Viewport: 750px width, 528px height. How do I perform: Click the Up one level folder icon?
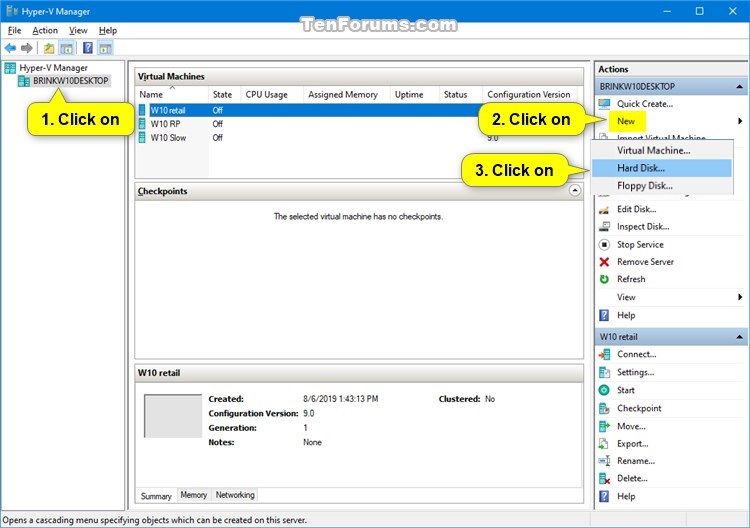(49, 48)
